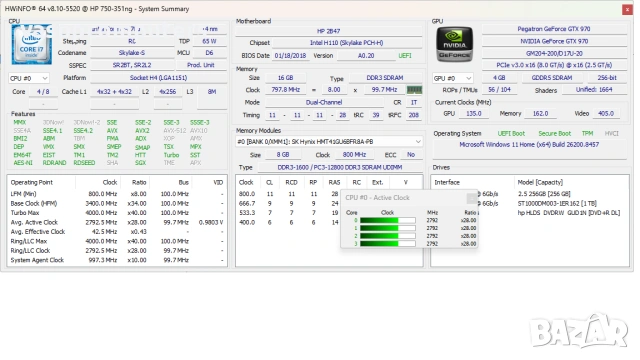Viewport: 640px width, 360px height.
Task: Click the Model [Capacity] column header
Action: click(x=540, y=182)
